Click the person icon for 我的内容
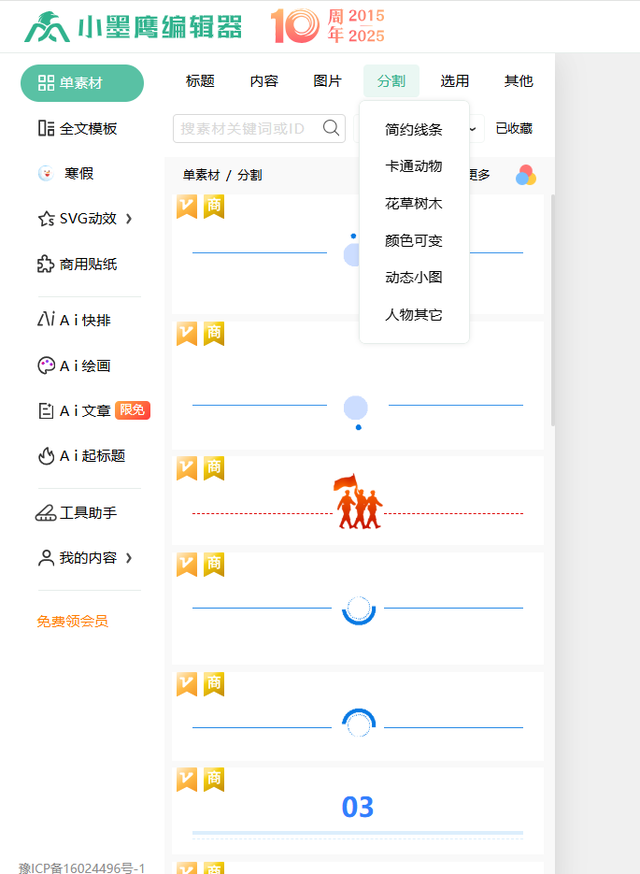The image size is (640, 874). point(46,558)
